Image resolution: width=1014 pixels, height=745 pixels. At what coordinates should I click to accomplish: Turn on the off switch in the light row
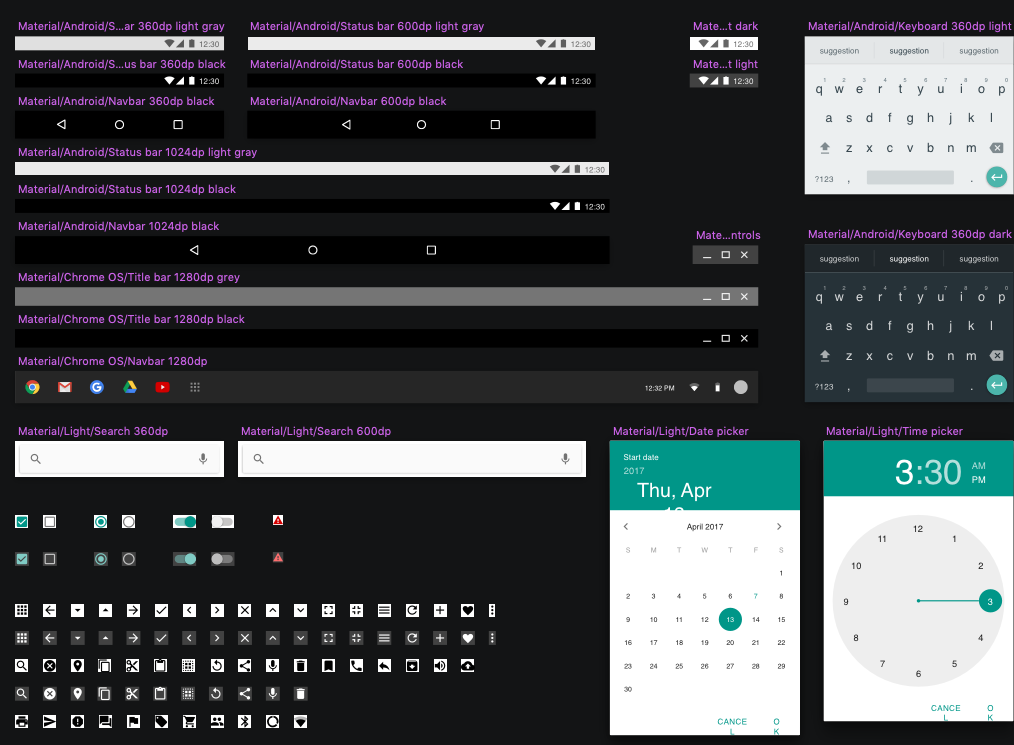(x=222, y=521)
